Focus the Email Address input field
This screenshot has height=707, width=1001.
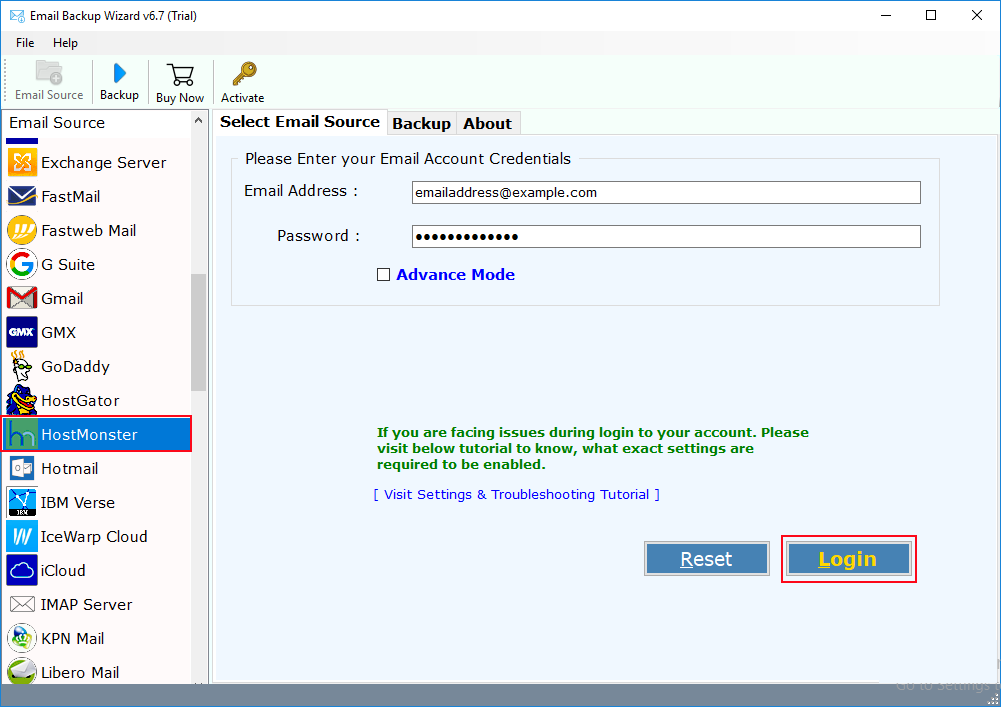point(666,192)
